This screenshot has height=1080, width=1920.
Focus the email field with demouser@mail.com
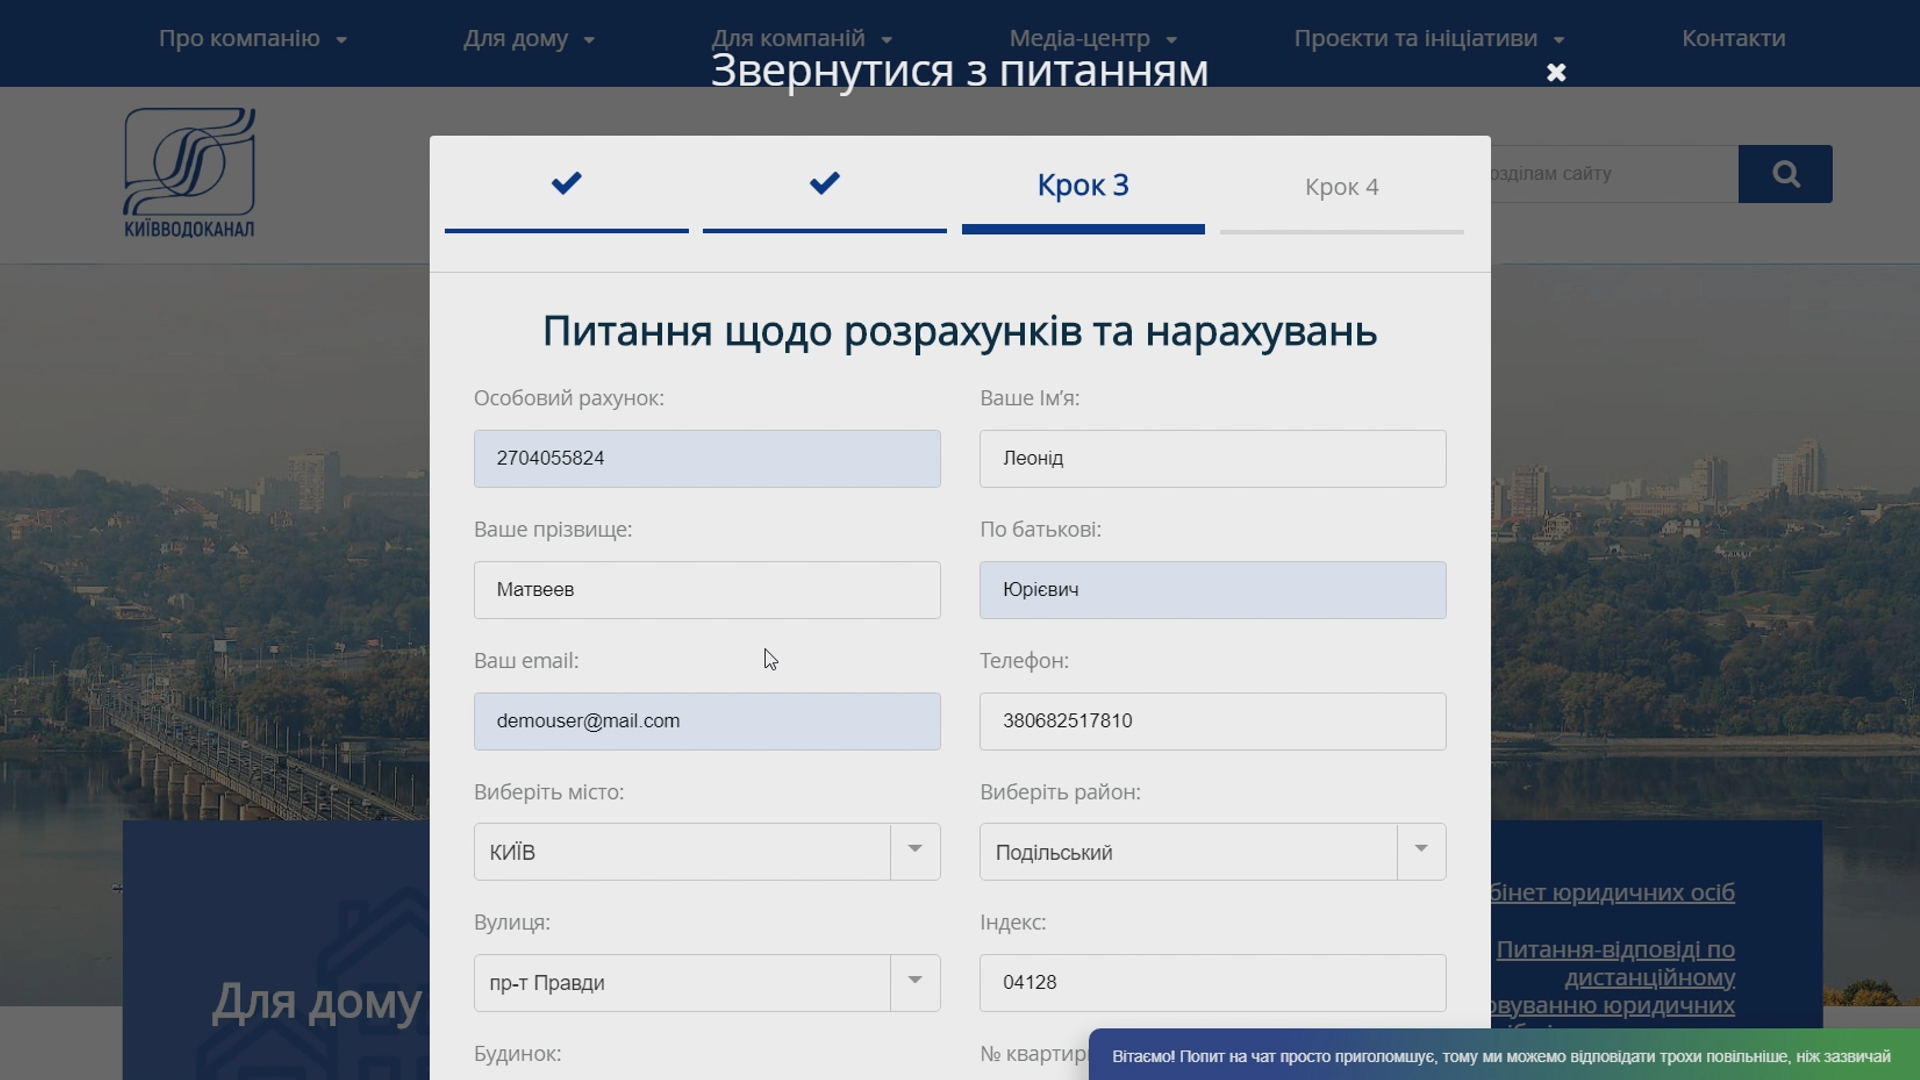pyautogui.click(x=706, y=721)
